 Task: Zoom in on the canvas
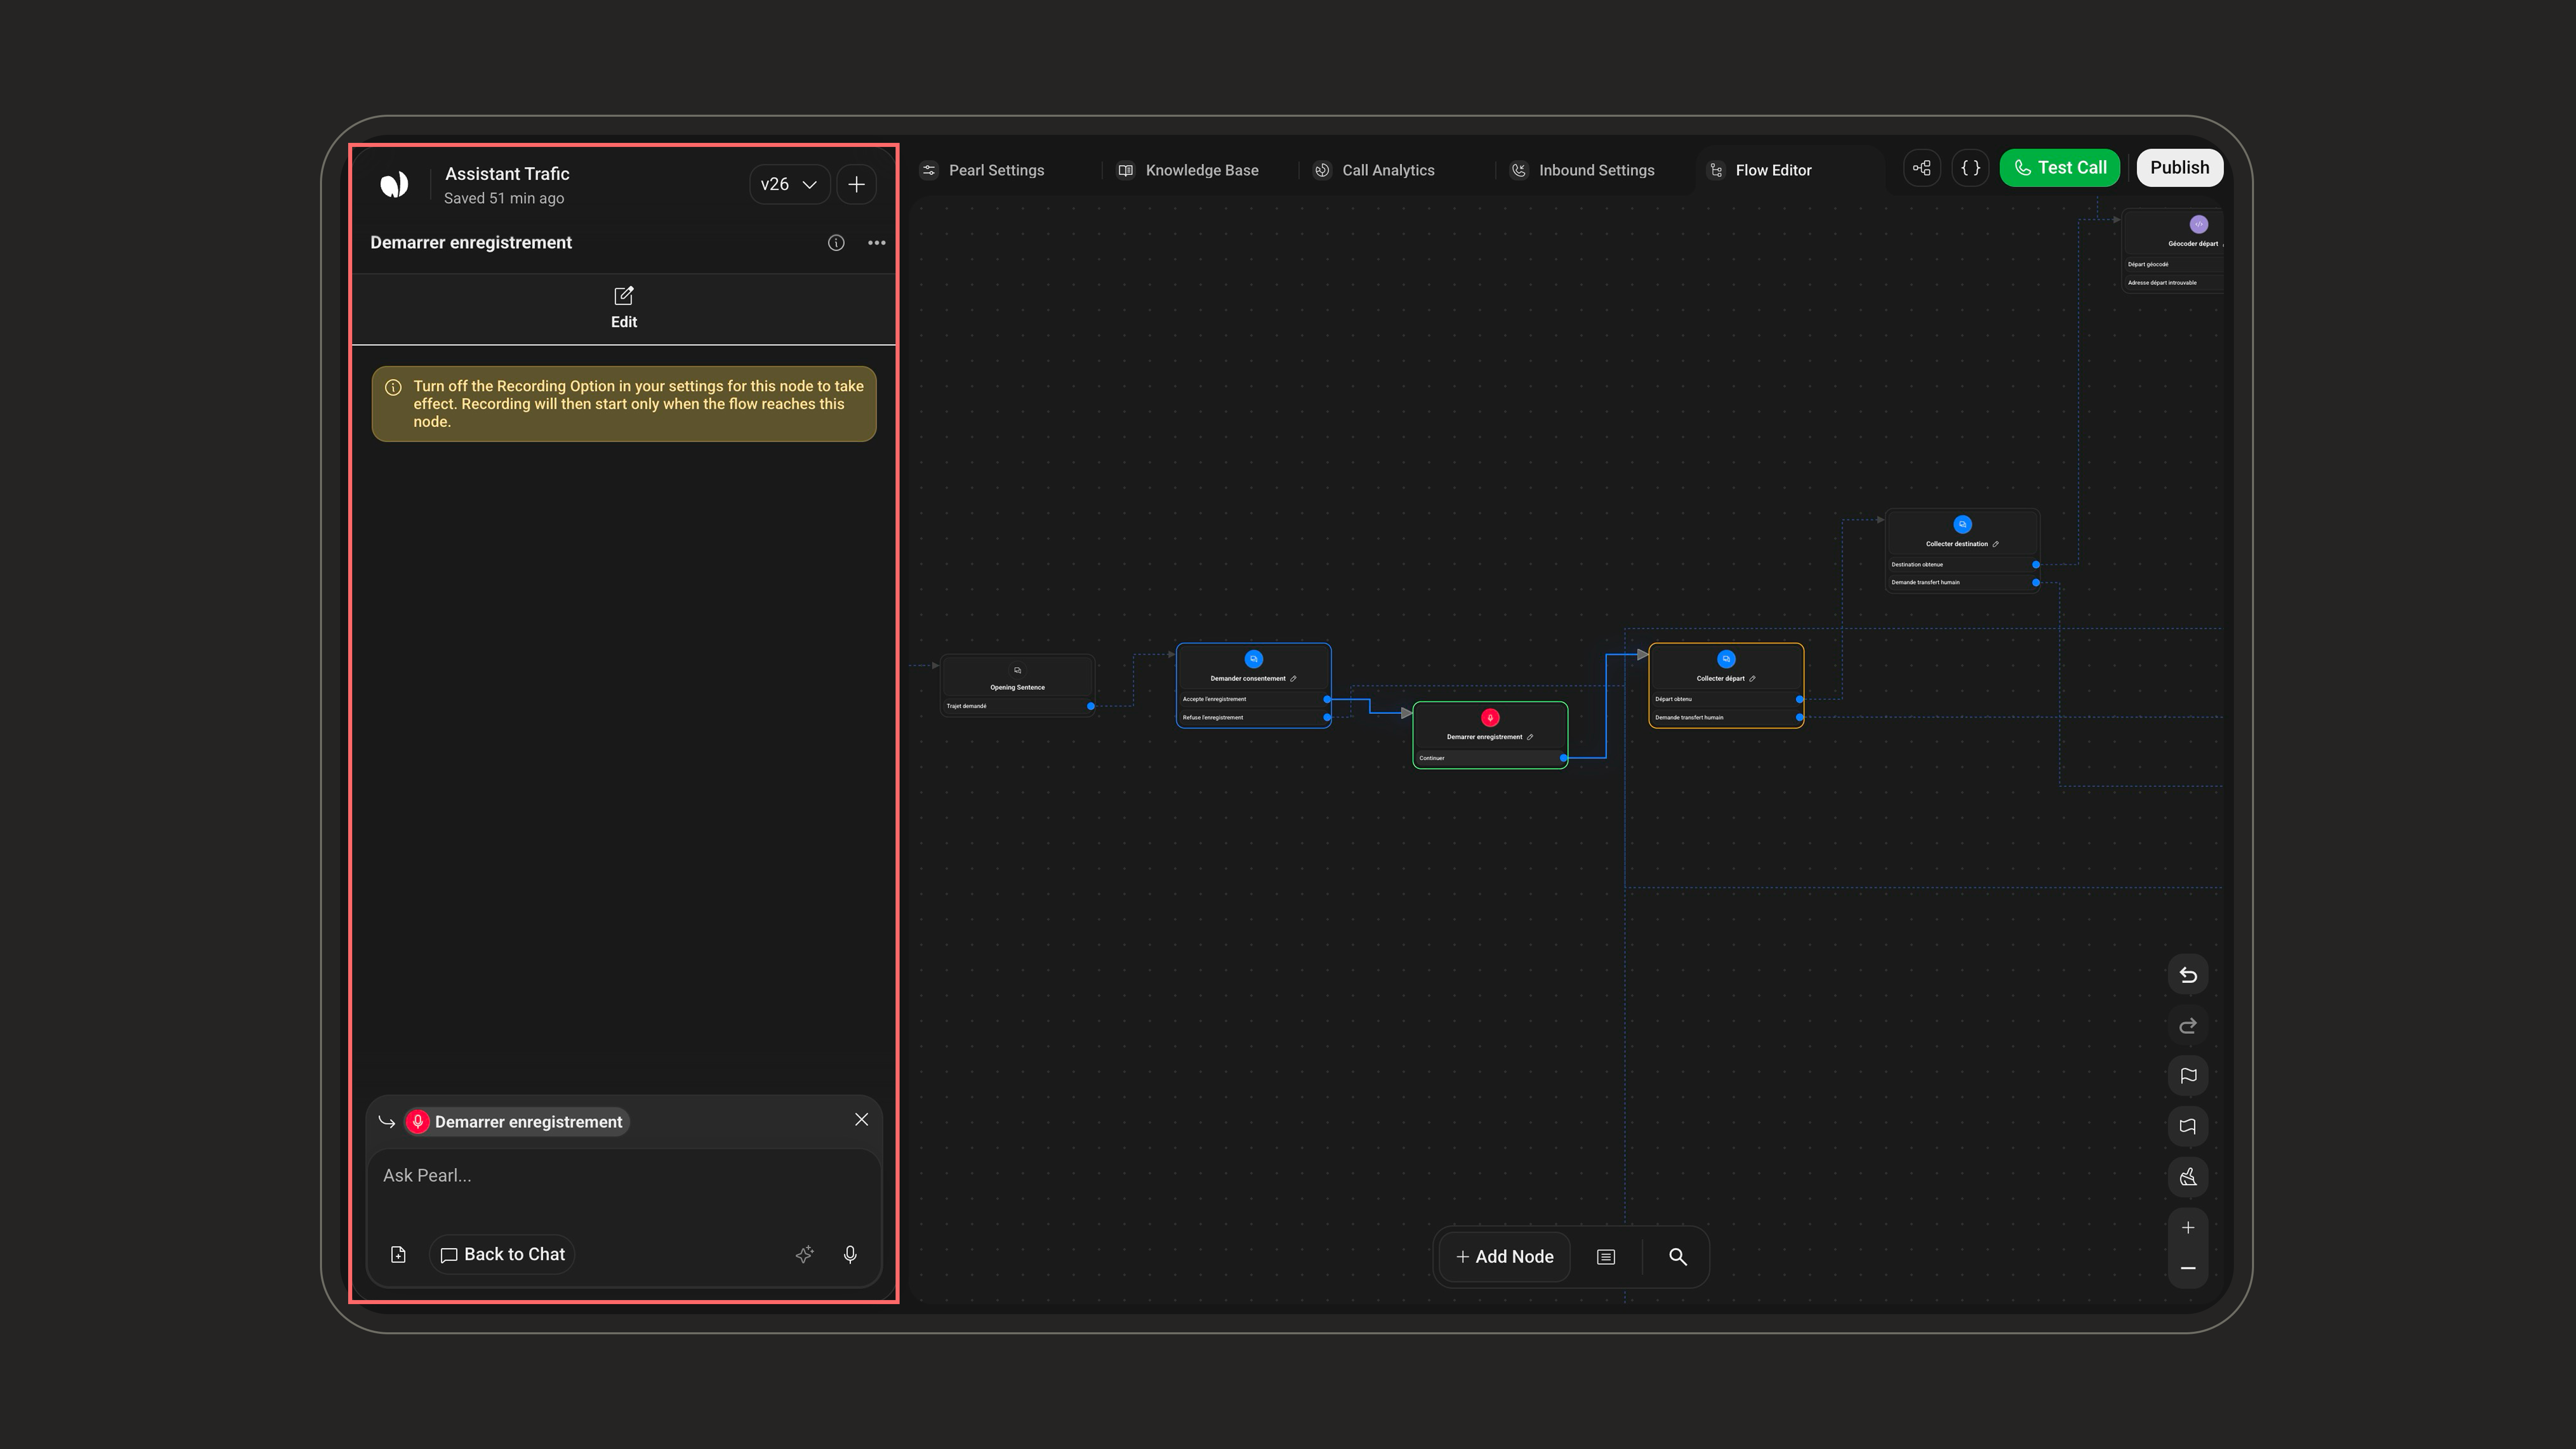coord(2188,1228)
